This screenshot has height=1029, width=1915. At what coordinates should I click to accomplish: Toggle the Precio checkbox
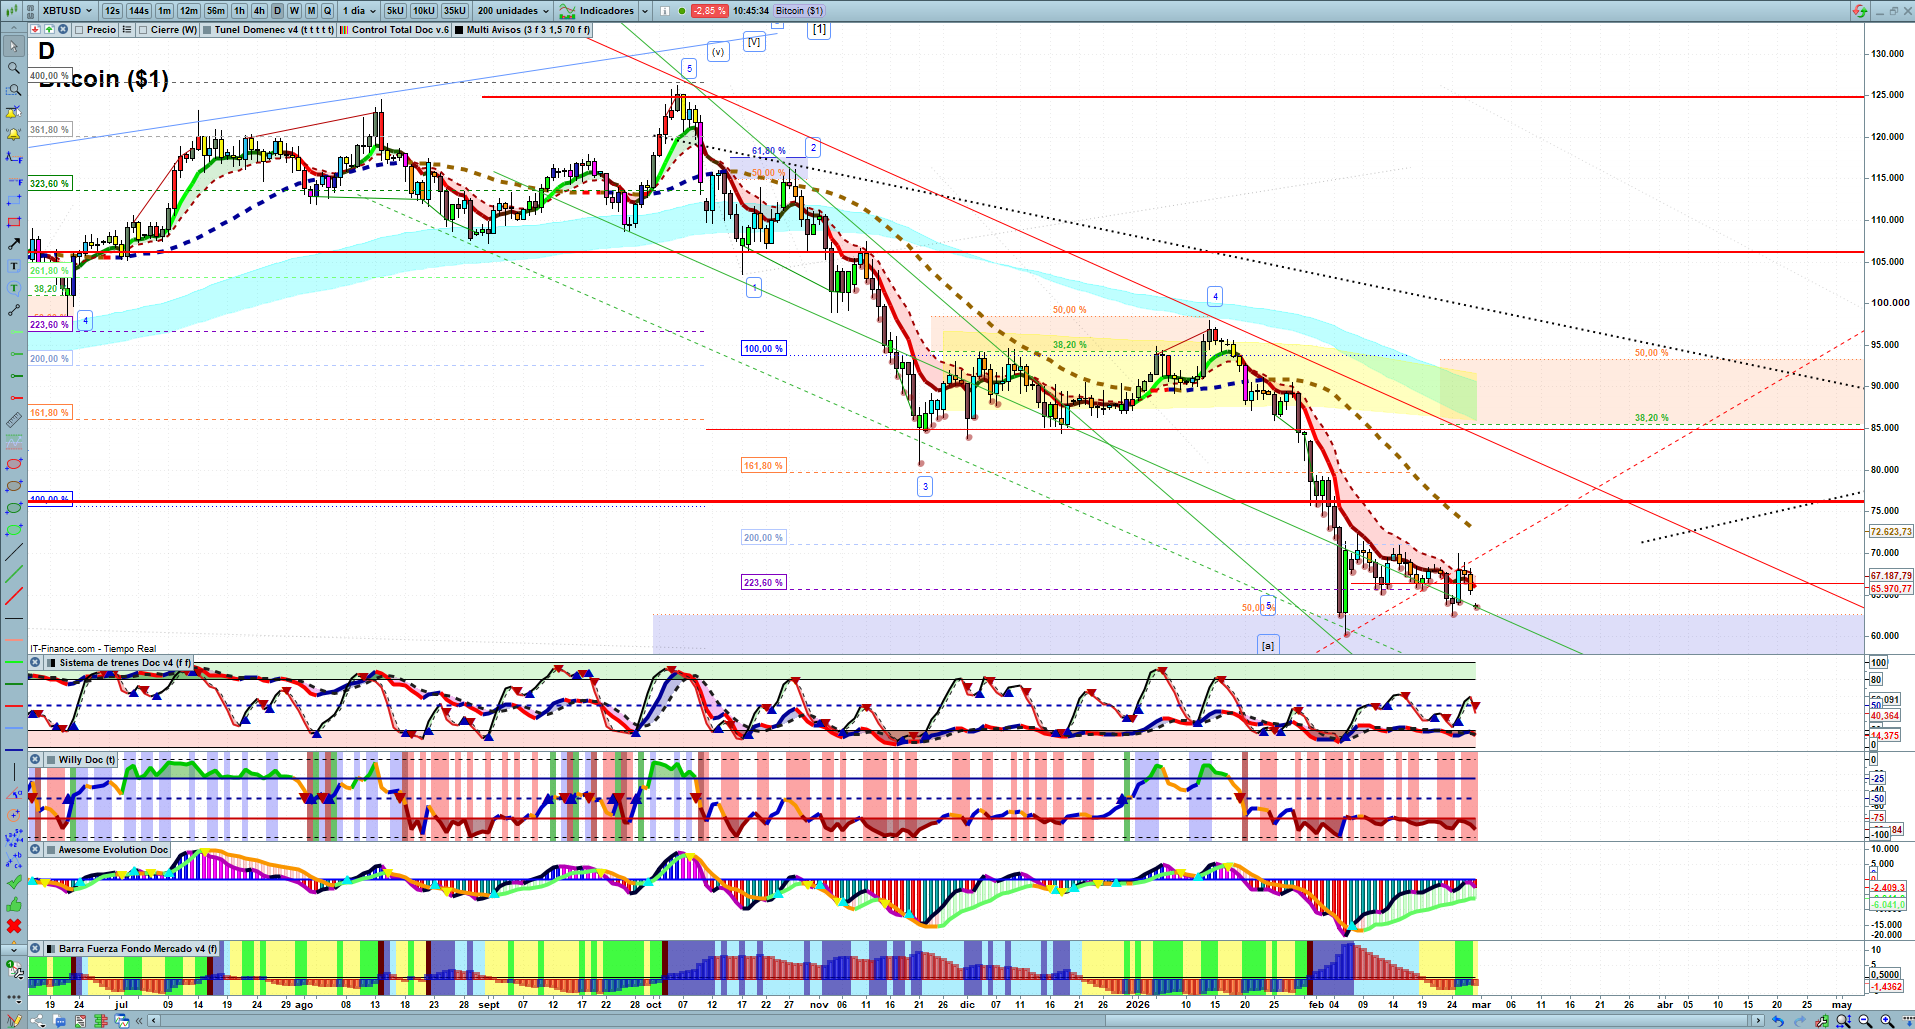(80, 30)
